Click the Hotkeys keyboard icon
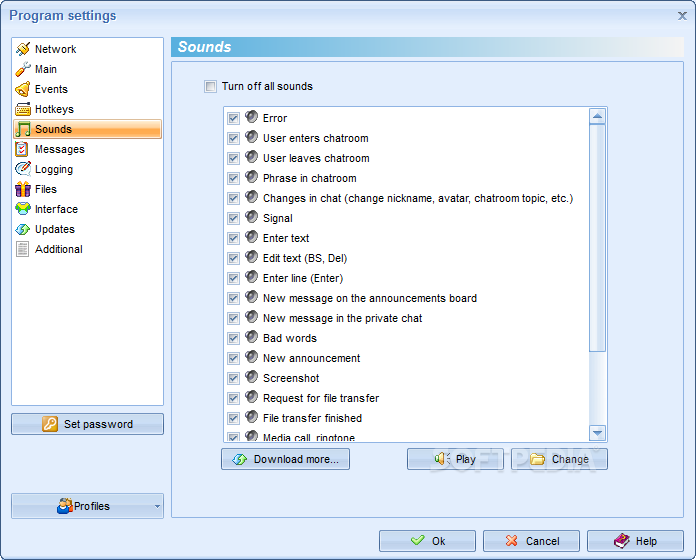Image resolution: width=696 pixels, height=560 pixels. (x=23, y=109)
